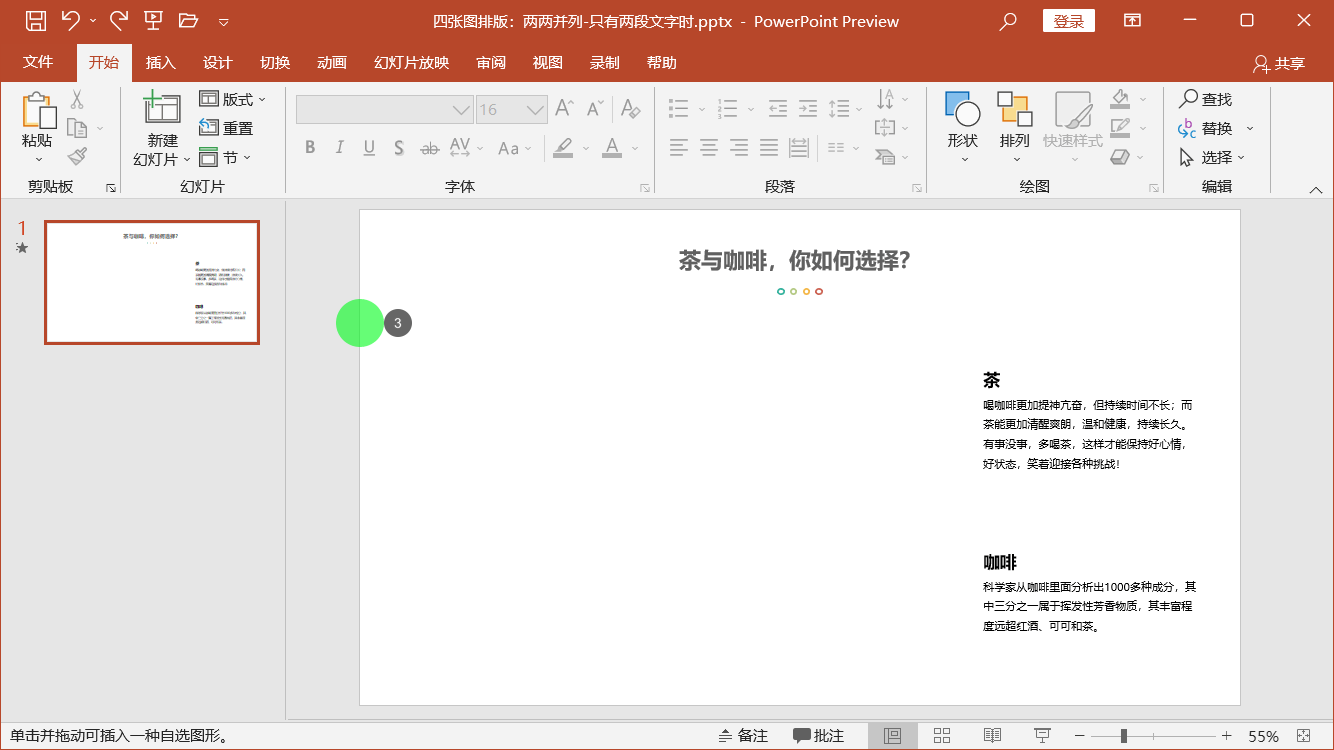This screenshot has width=1334, height=750.
Task: Open the 审阅 tab
Action: (x=491, y=62)
